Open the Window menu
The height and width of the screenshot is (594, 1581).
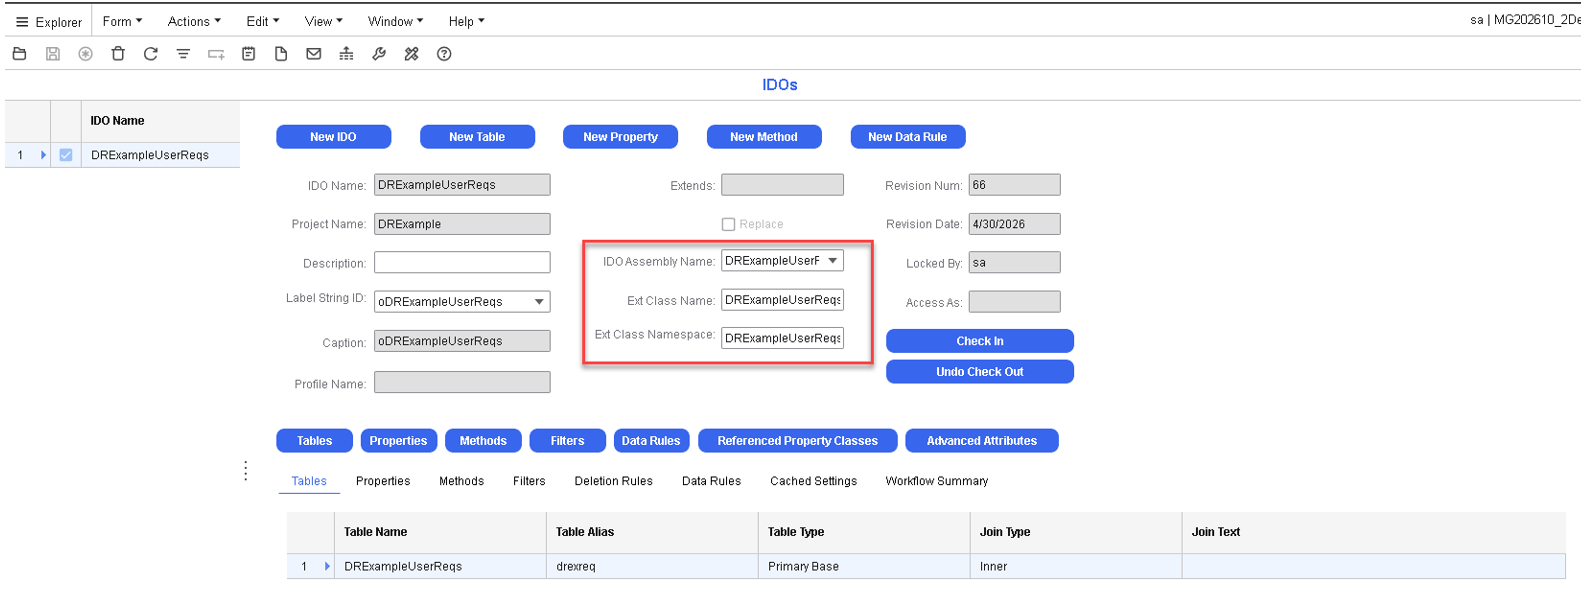(395, 21)
